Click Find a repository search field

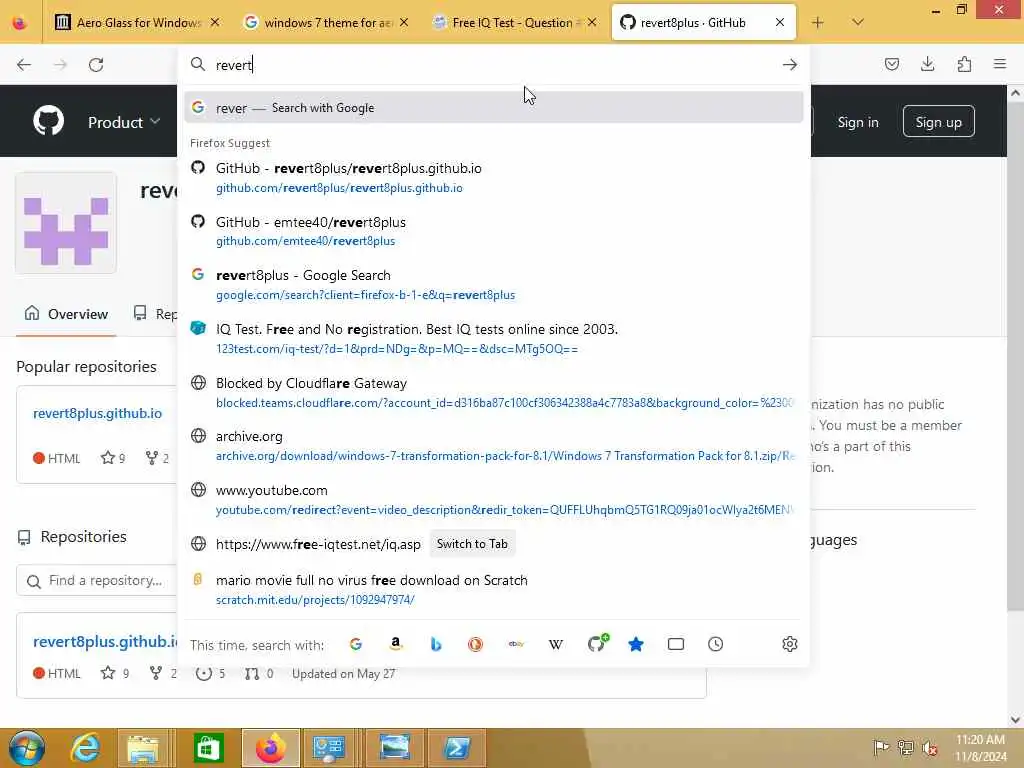click(98, 581)
